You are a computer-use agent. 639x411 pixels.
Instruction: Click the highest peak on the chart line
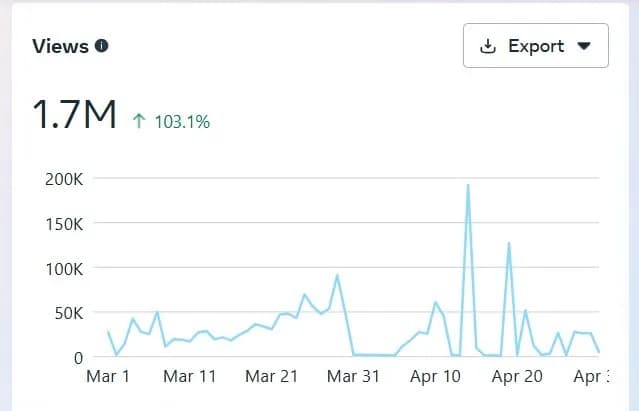[x=468, y=186]
